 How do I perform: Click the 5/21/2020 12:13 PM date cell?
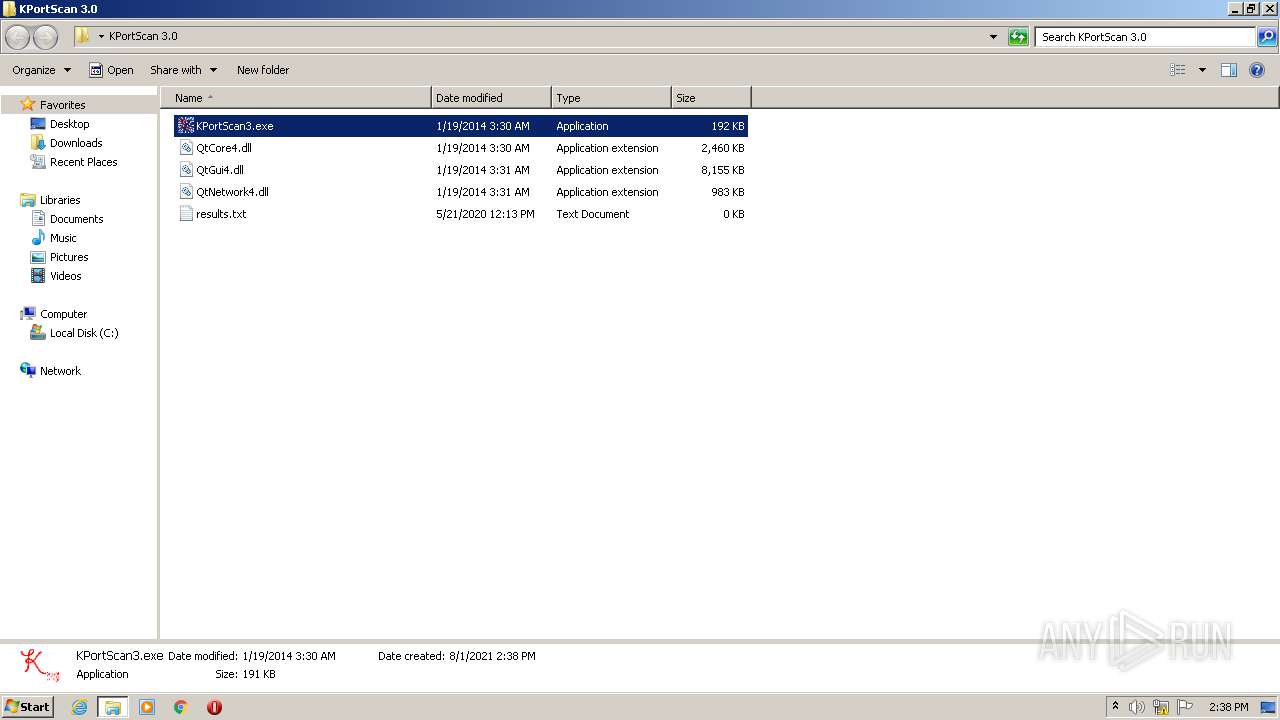click(485, 214)
